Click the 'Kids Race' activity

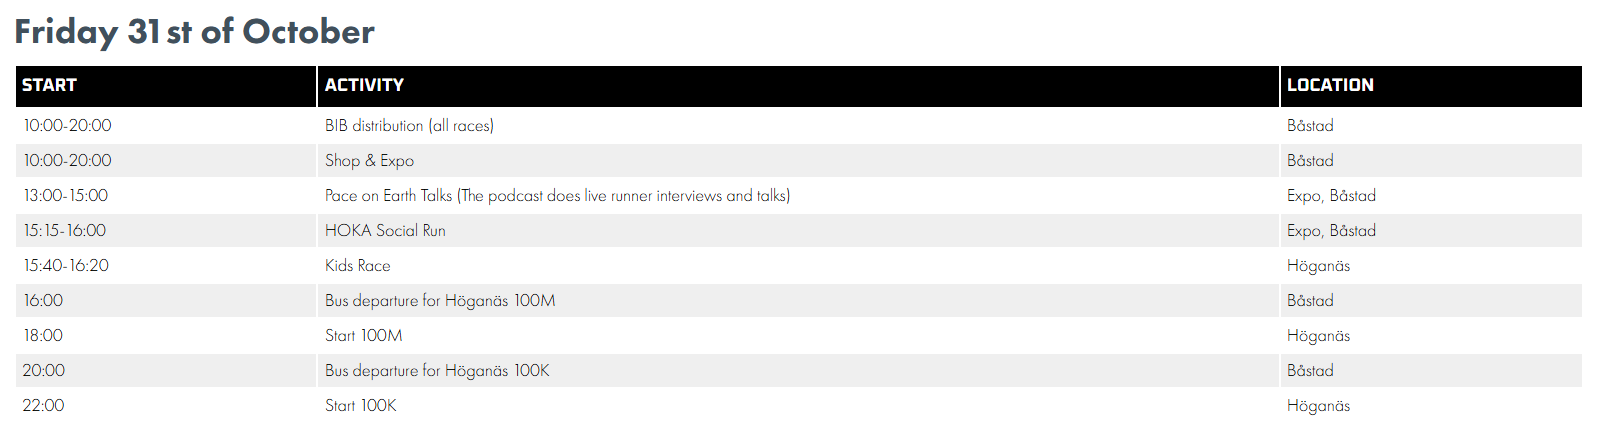(x=357, y=266)
